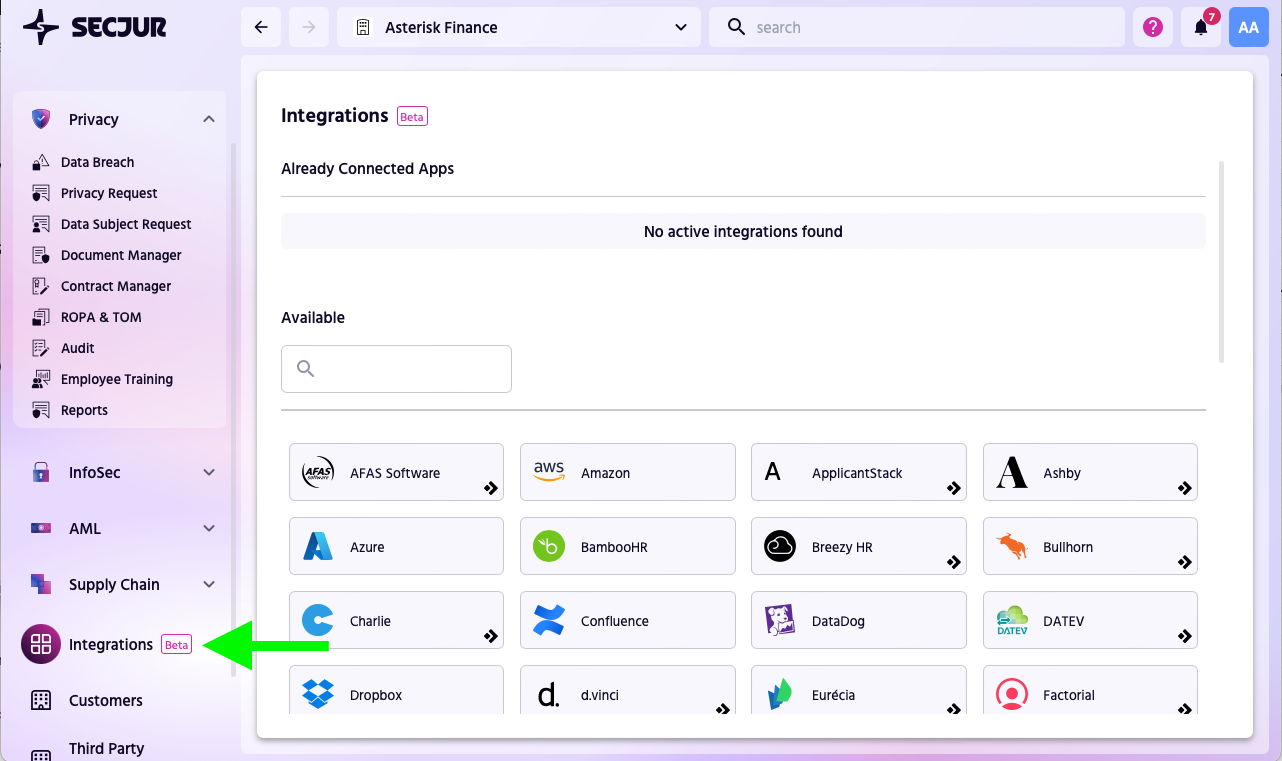Collapse the Privacy section chevron
The height and width of the screenshot is (761, 1282).
point(209,119)
